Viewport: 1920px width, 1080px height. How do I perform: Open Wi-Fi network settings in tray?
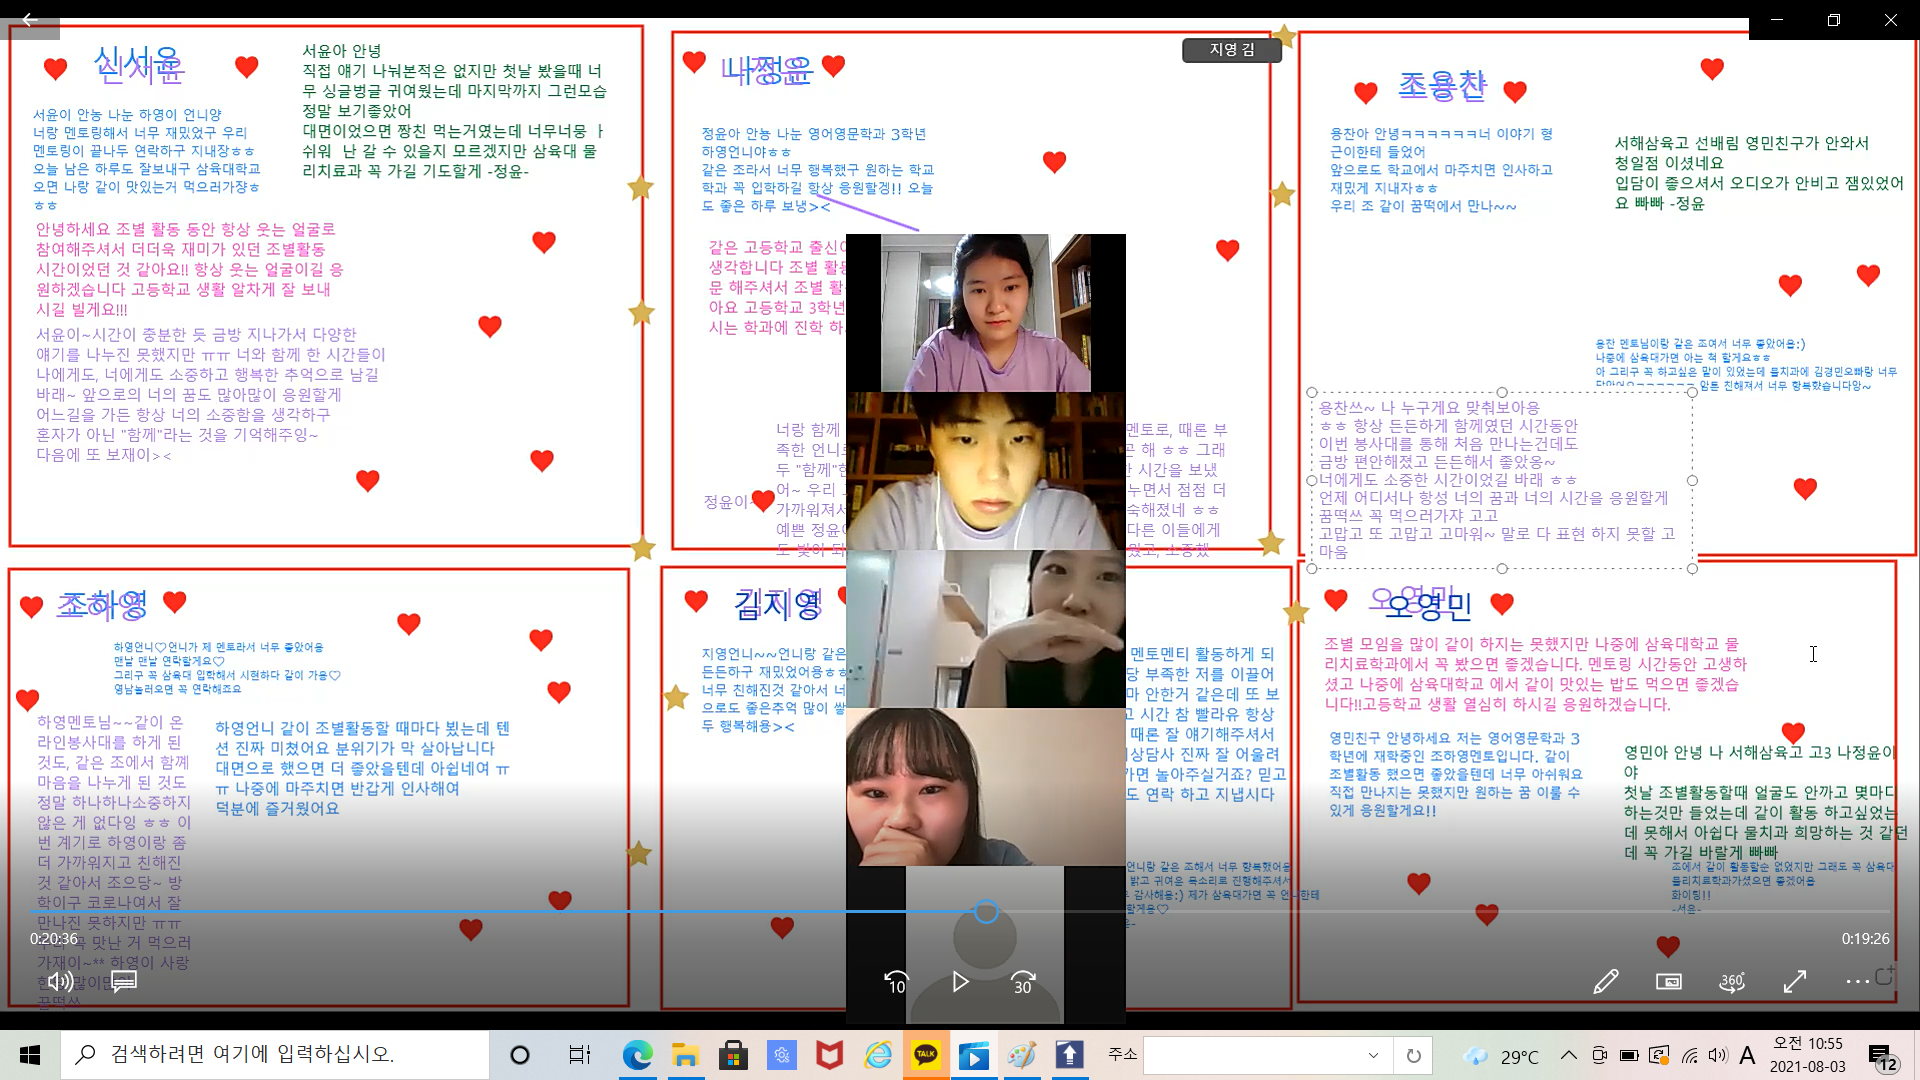pos(1689,1055)
